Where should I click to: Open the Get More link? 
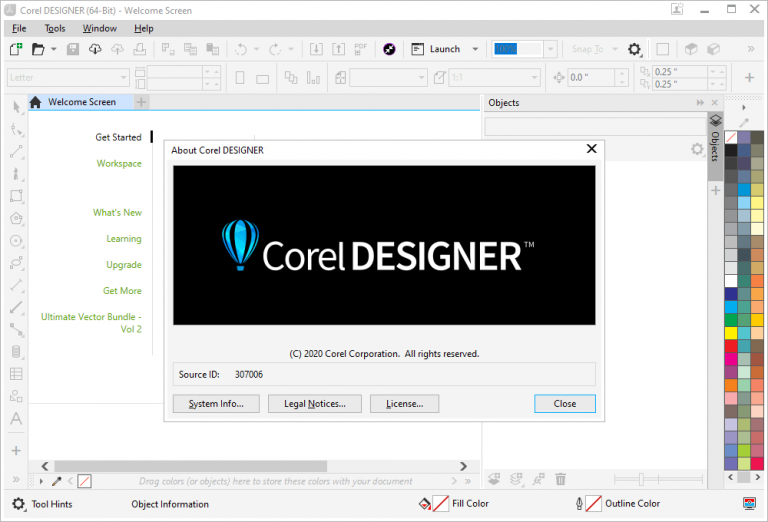pos(122,290)
